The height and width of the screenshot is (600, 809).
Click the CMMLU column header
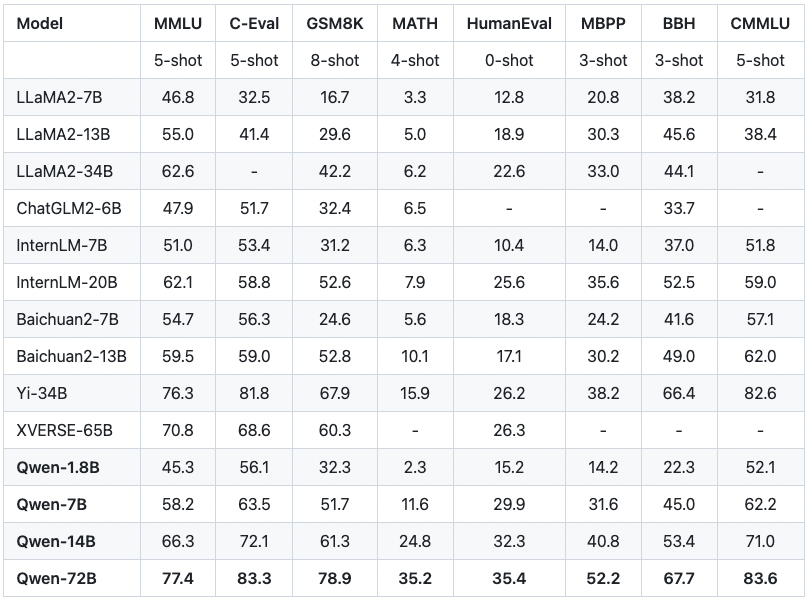[760, 23]
